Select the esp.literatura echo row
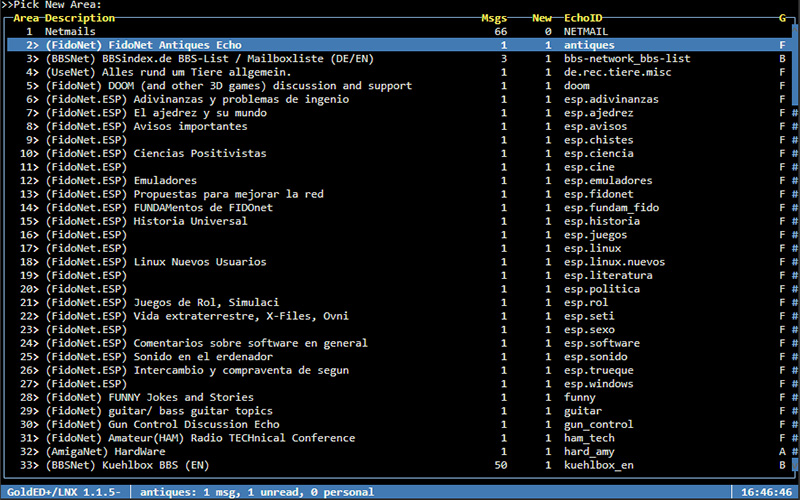The width and height of the screenshot is (800, 500). coord(399,276)
